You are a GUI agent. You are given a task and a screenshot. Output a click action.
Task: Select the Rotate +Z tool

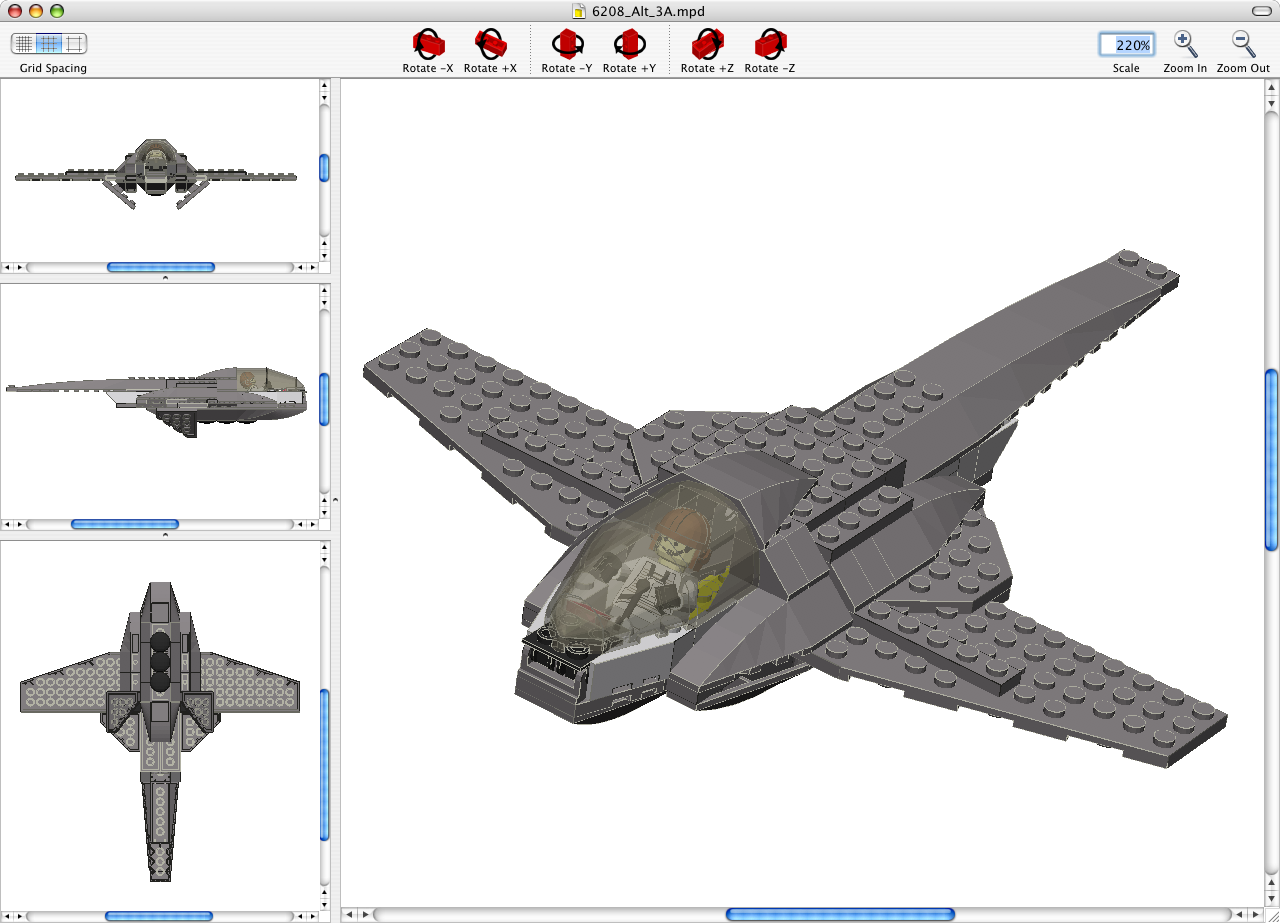[x=707, y=44]
